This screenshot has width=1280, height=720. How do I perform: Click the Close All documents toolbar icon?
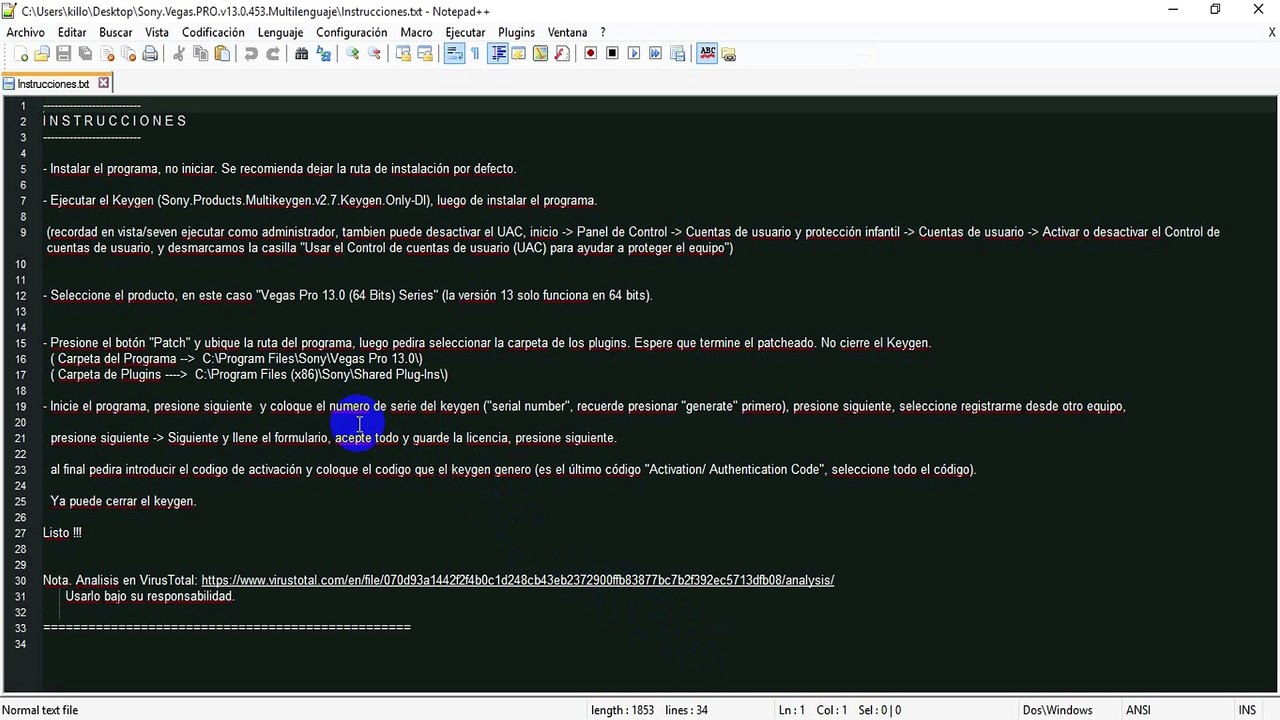pyautogui.click(x=128, y=54)
